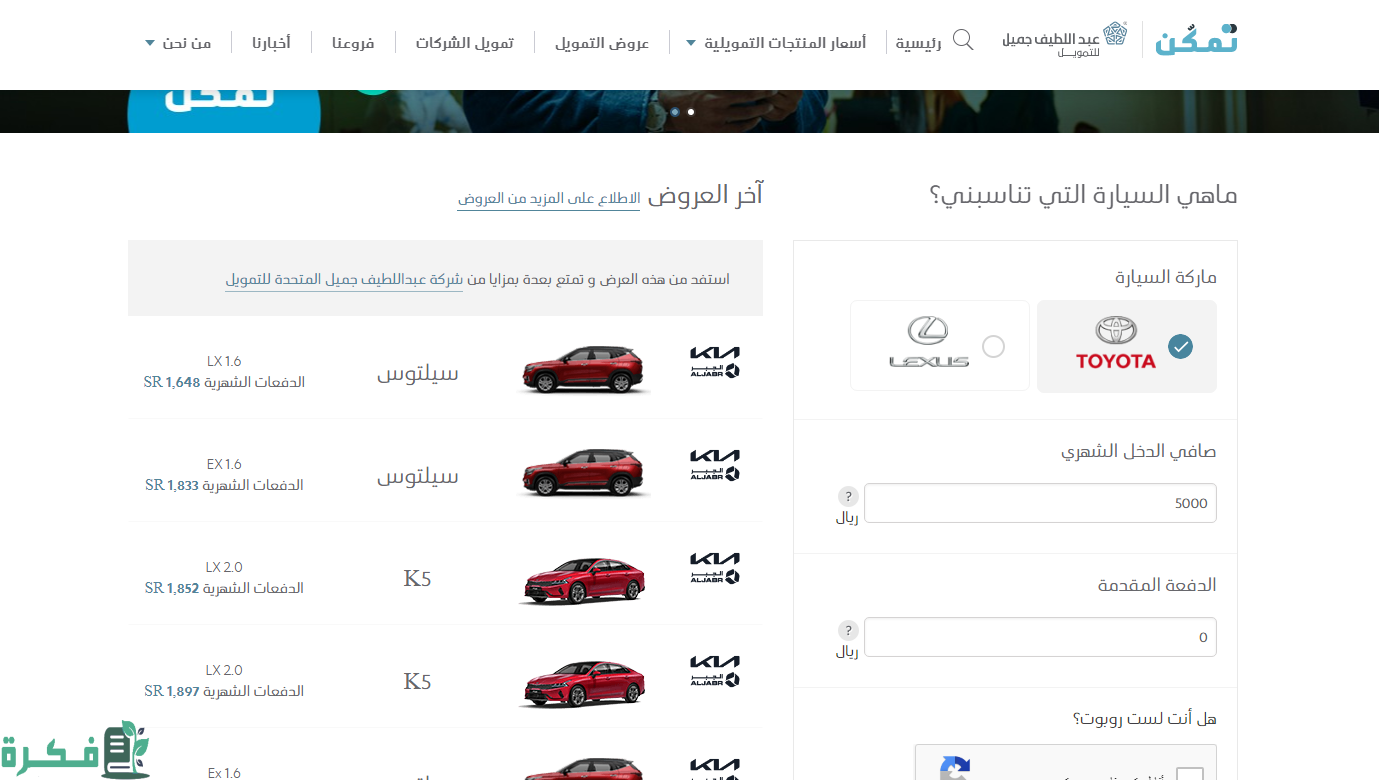Open the عروض التمويل menu item
Image resolution: width=1379 pixels, height=780 pixels.
click(x=602, y=43)
